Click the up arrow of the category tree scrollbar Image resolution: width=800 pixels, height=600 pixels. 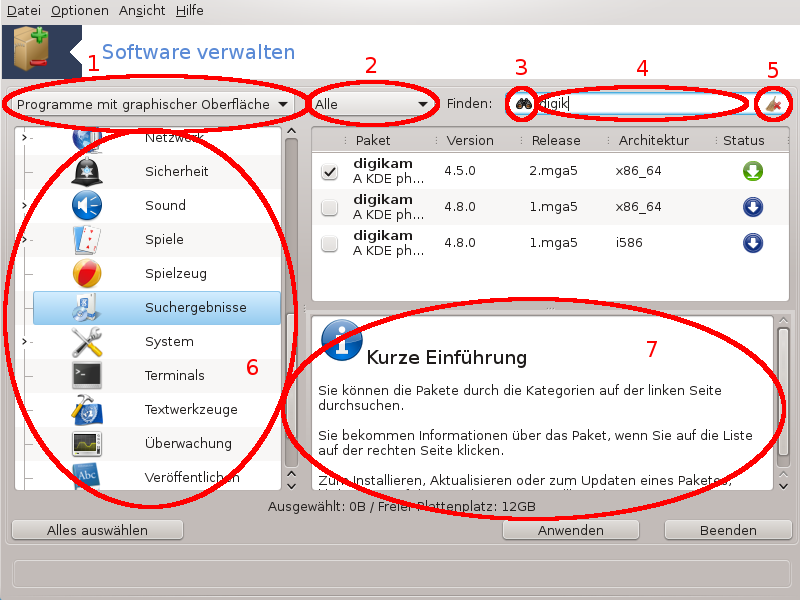click(x=291, y=132)
